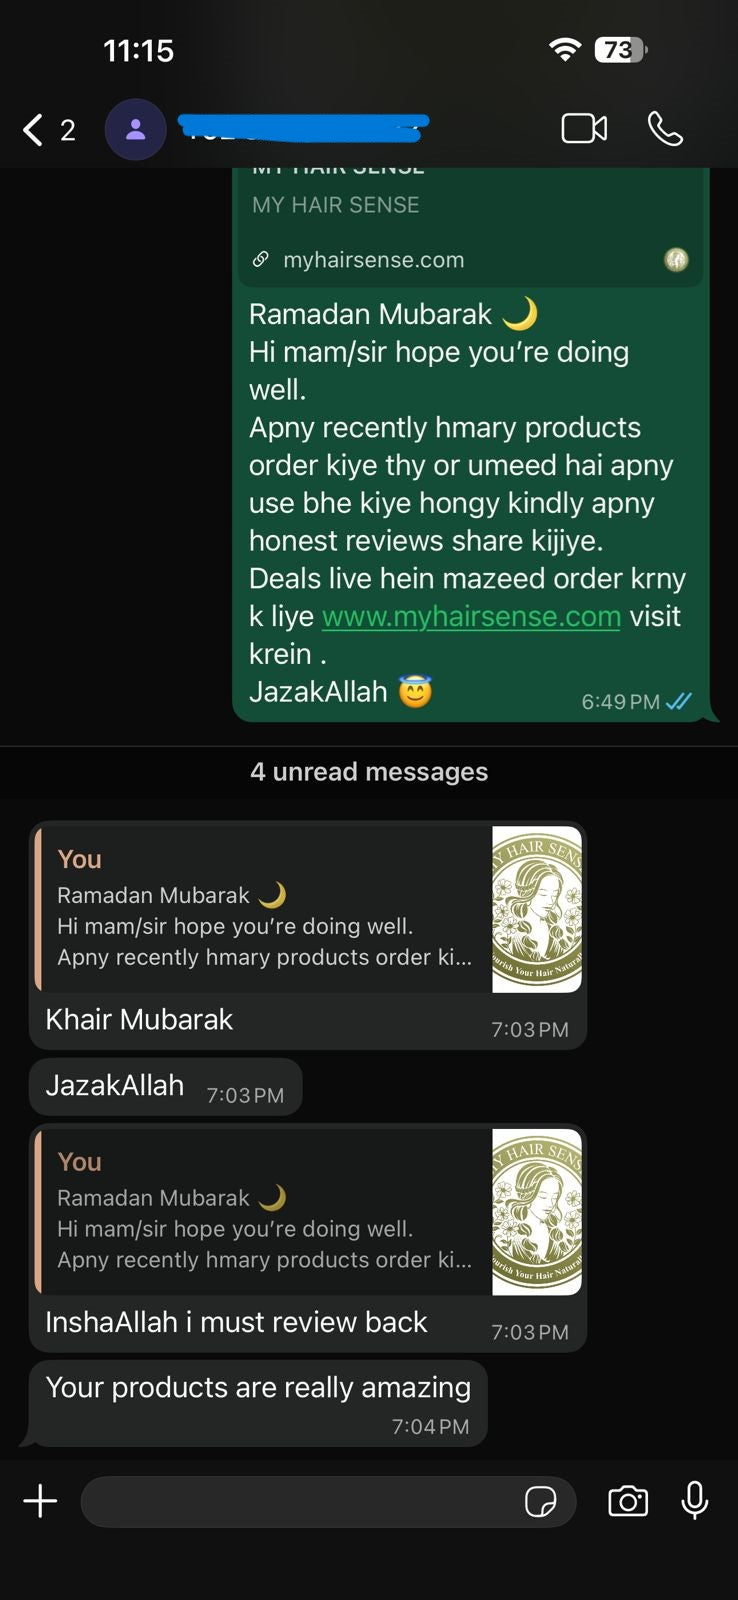Open Hair Sense logo thumbnail in second reply

537,1212
